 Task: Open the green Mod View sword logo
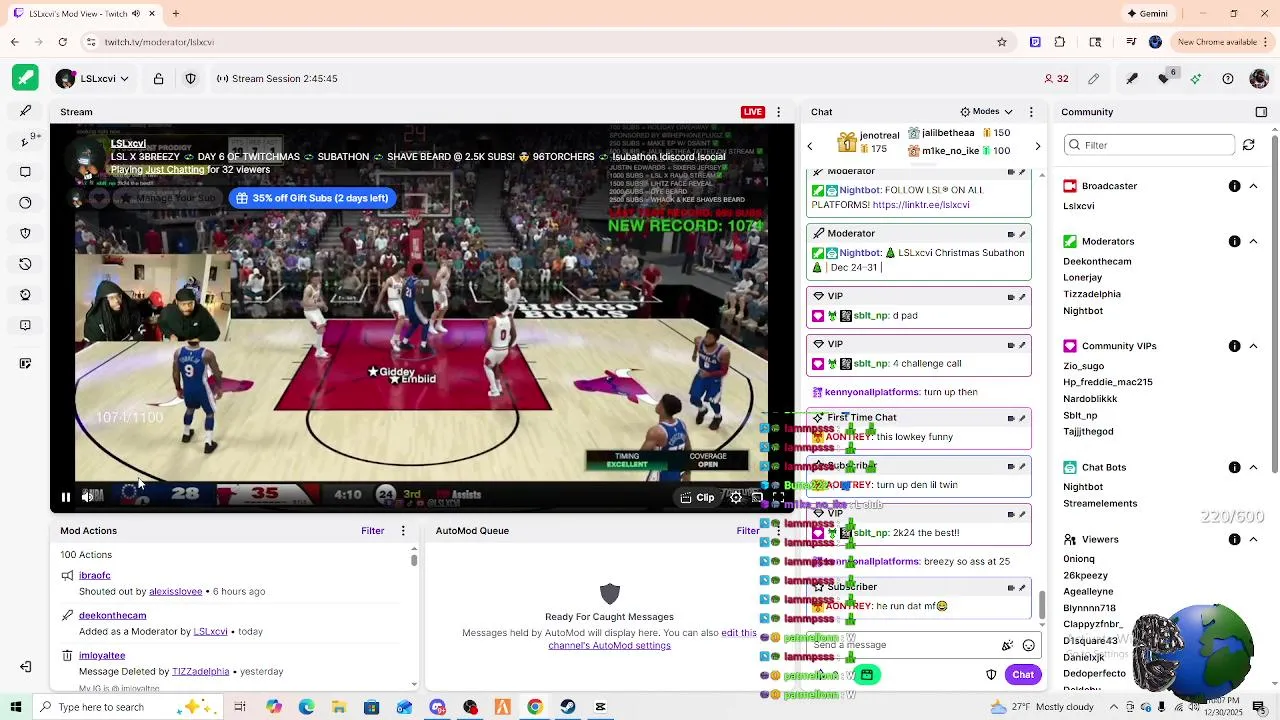click(x=25, y=78)
